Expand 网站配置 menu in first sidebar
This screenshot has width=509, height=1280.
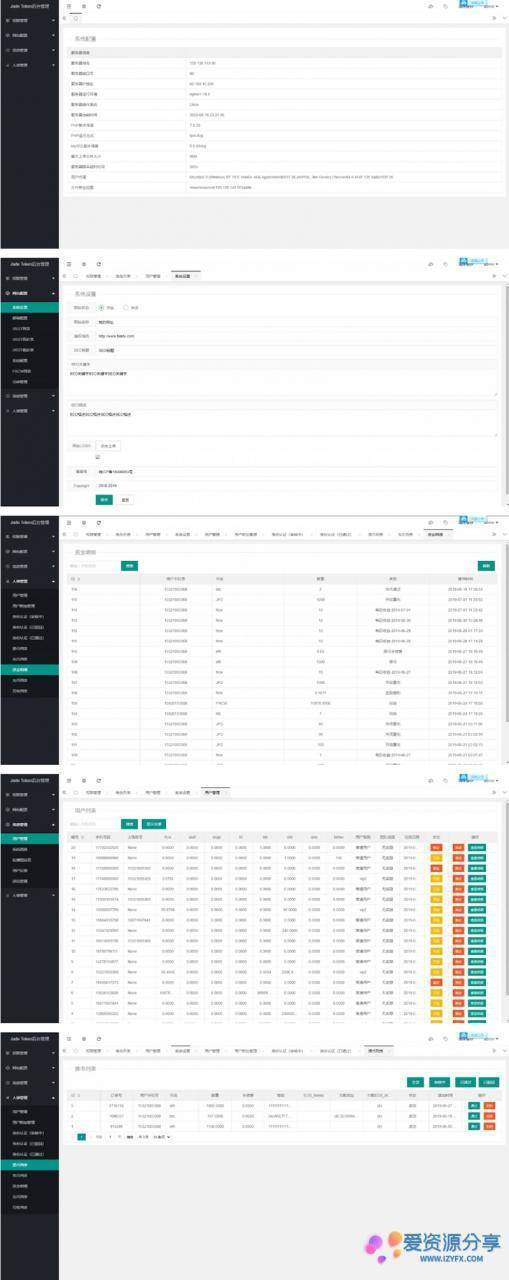[29, 33]
